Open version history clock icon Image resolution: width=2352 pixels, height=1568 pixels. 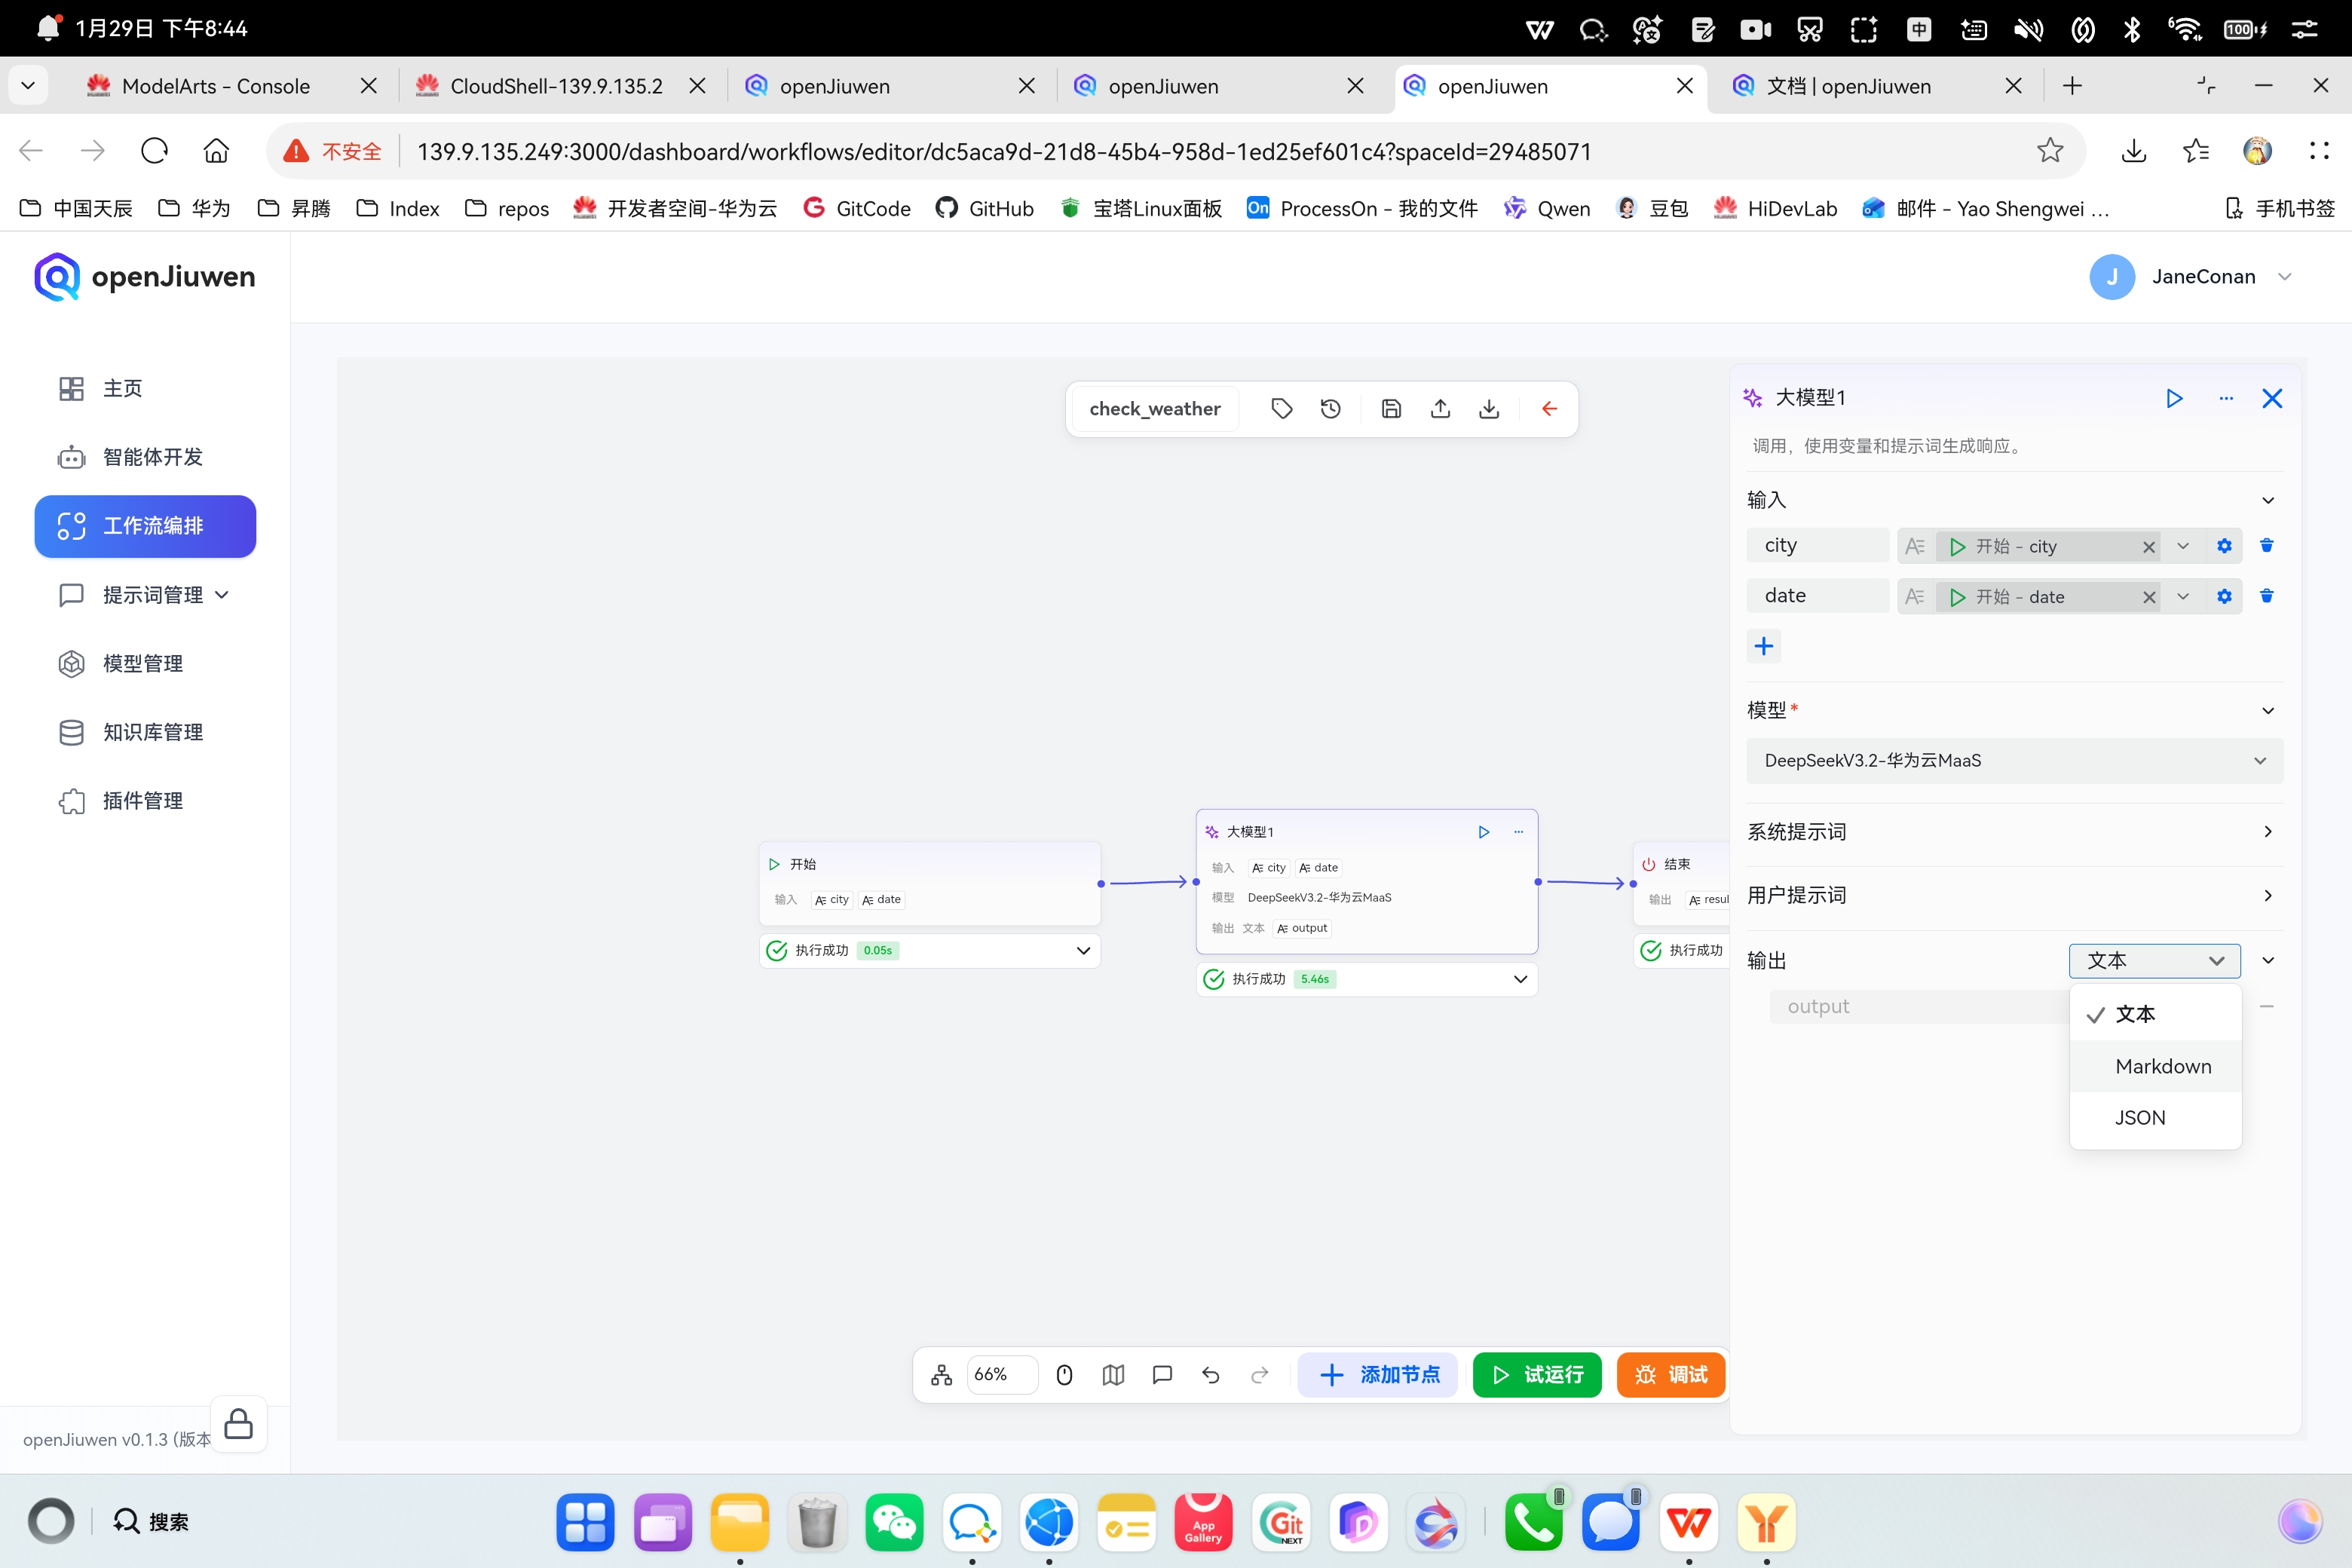[1330, 408]
